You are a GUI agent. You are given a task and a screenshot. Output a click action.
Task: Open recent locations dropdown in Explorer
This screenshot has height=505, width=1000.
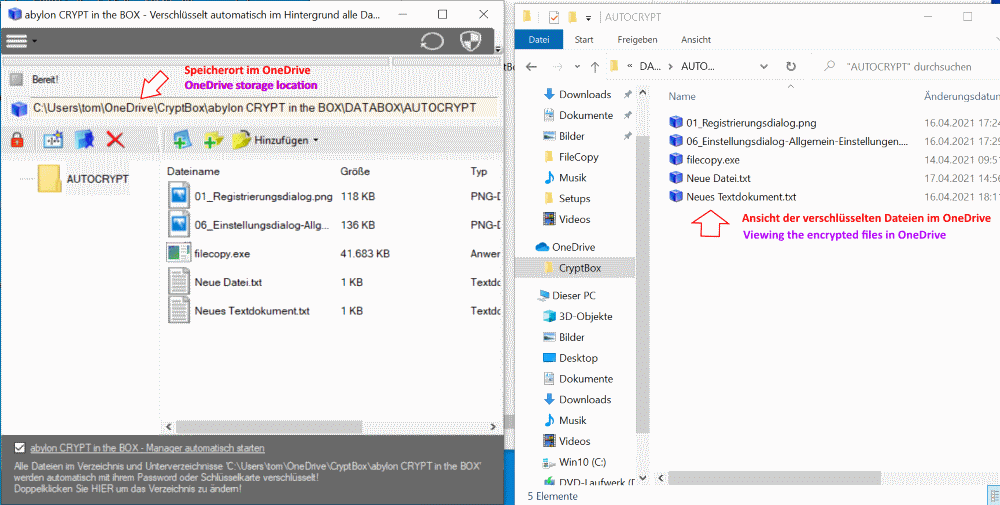click(x=577, y=66)
